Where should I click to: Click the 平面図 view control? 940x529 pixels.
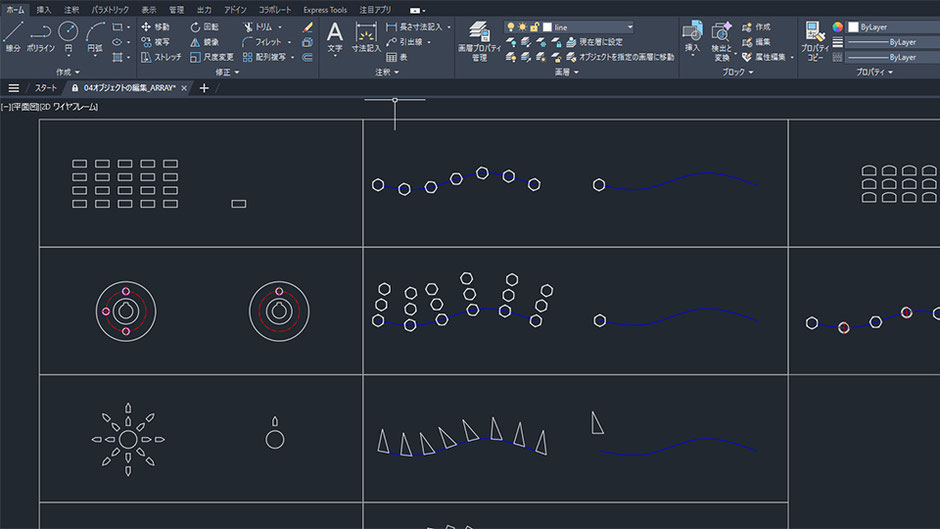point(24,107)
